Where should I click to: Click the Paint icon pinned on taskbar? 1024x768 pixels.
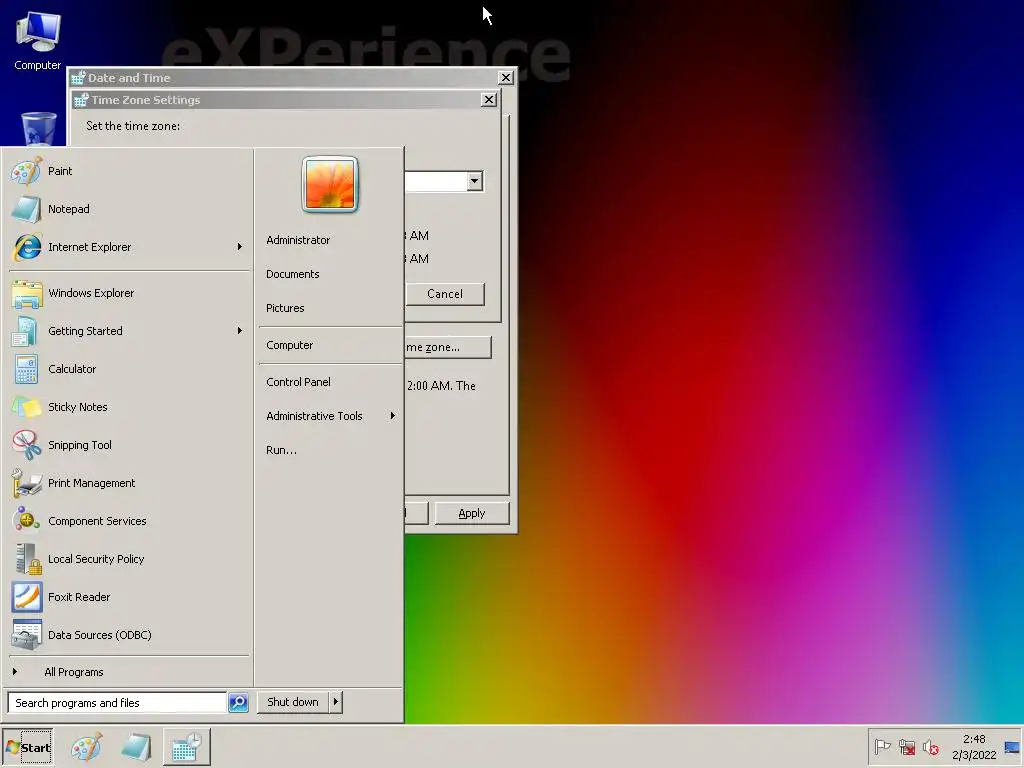click(87, 746)
